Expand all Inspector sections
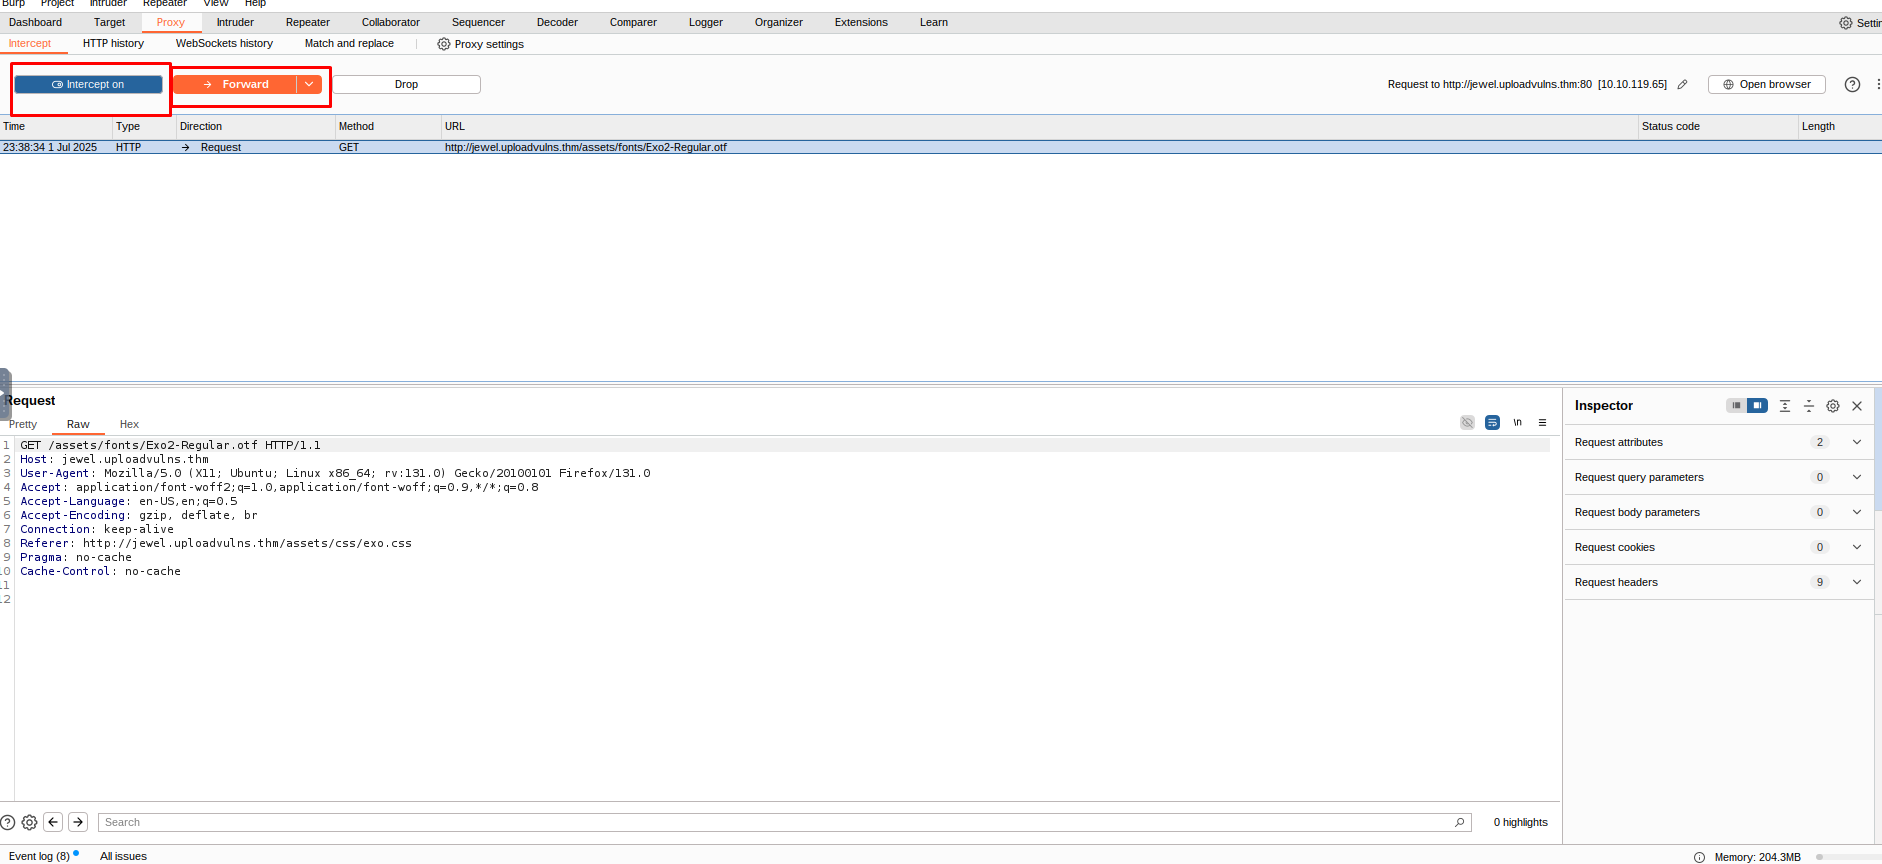Screen dimensions: 1882x864 (1785, 406)
